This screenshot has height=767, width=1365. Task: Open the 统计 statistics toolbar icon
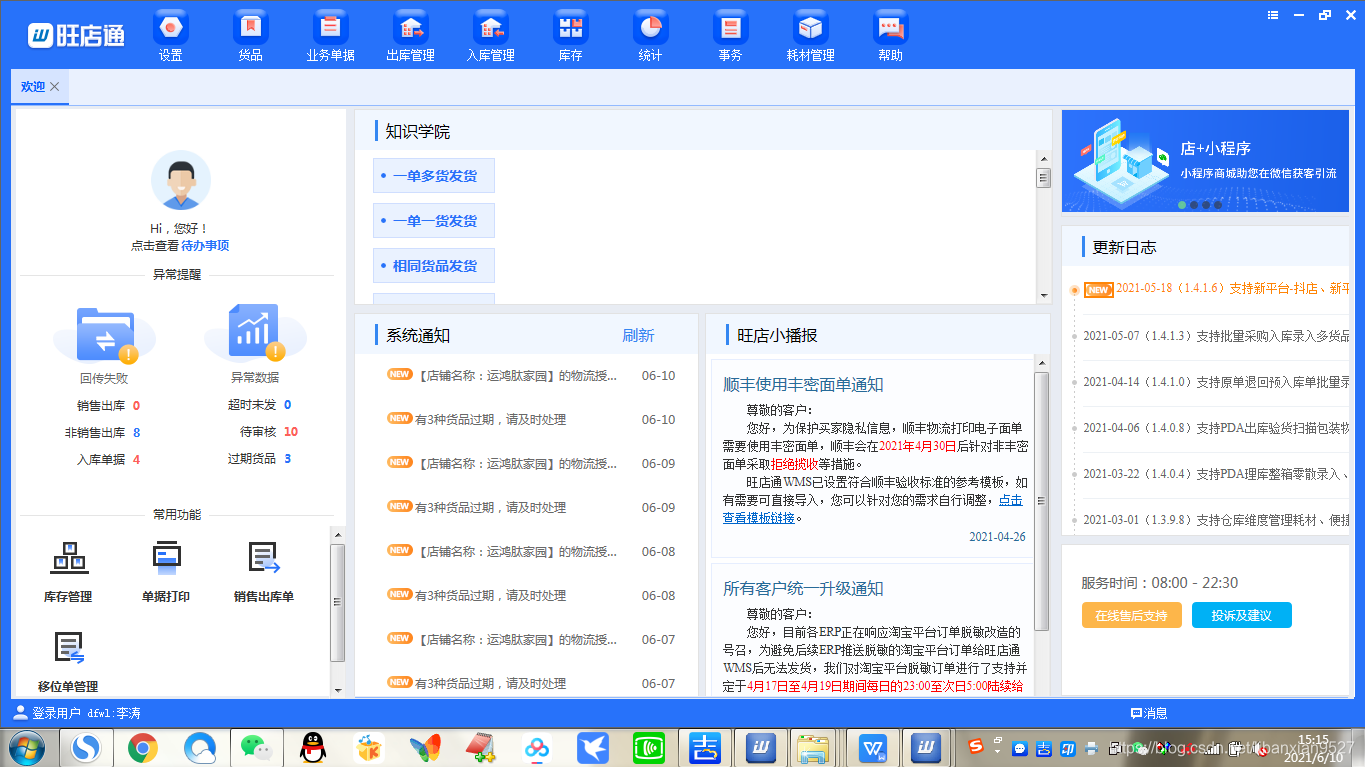click(651, 27)
